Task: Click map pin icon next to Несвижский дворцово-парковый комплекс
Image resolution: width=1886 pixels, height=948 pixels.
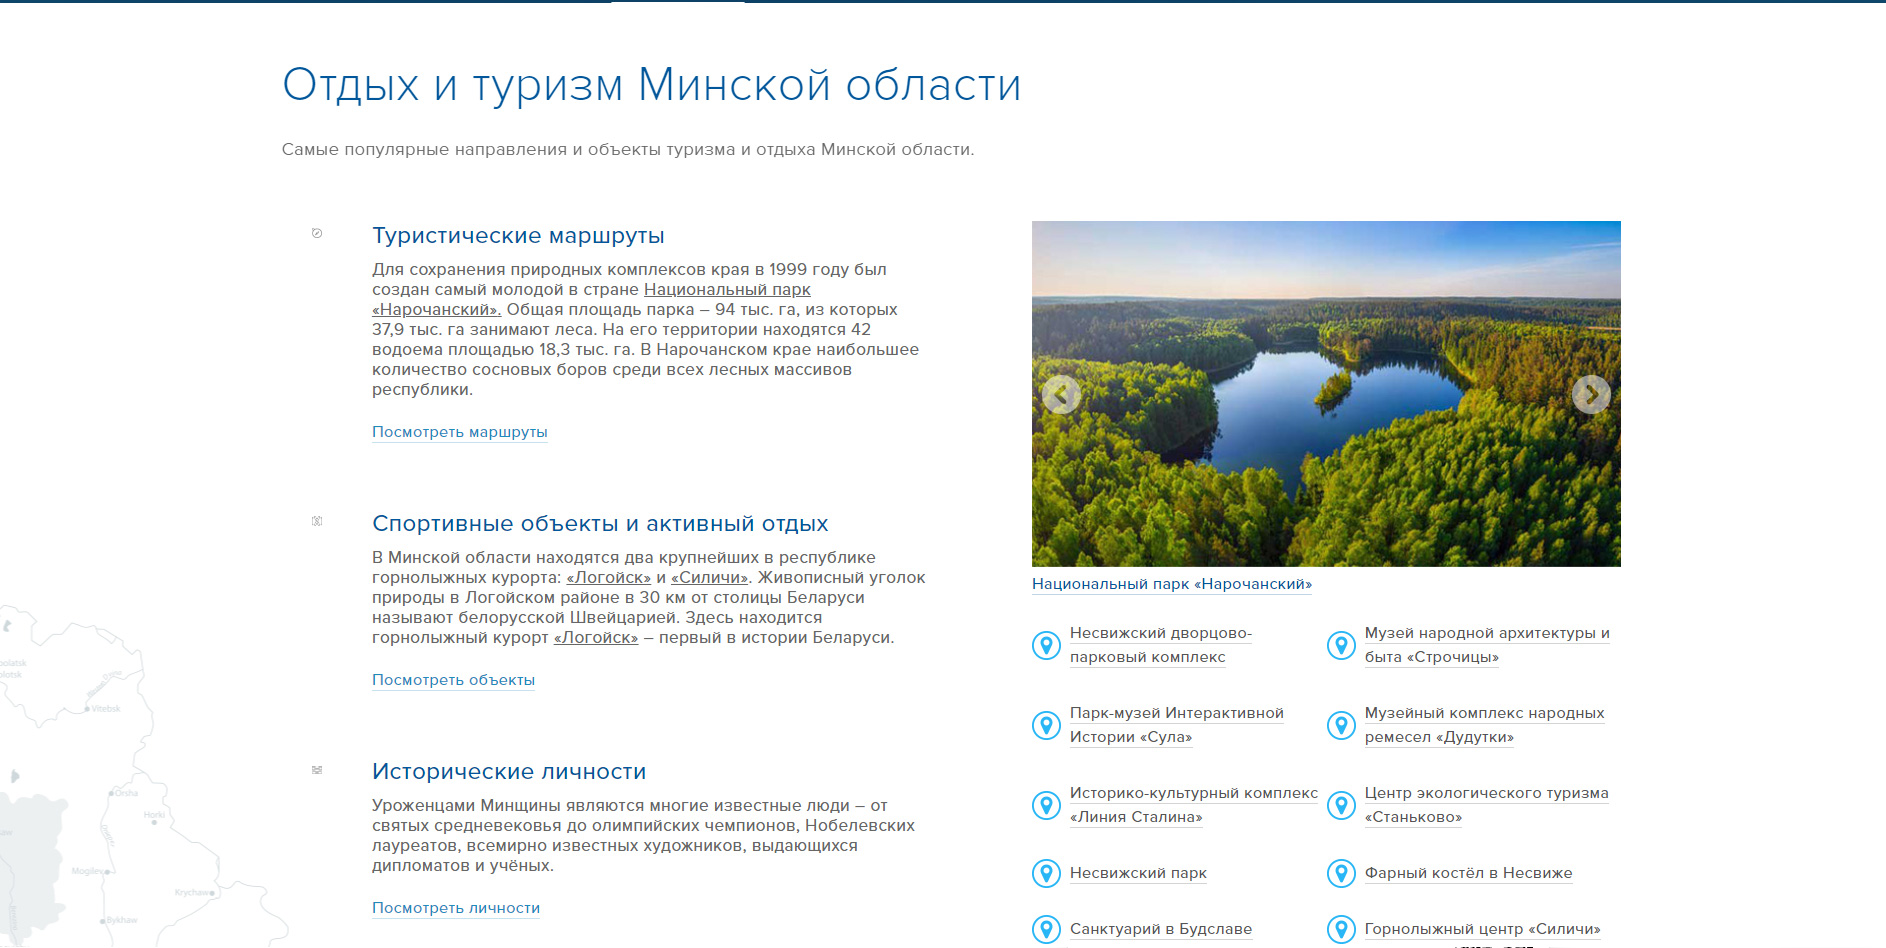Action: (1046, 645)
